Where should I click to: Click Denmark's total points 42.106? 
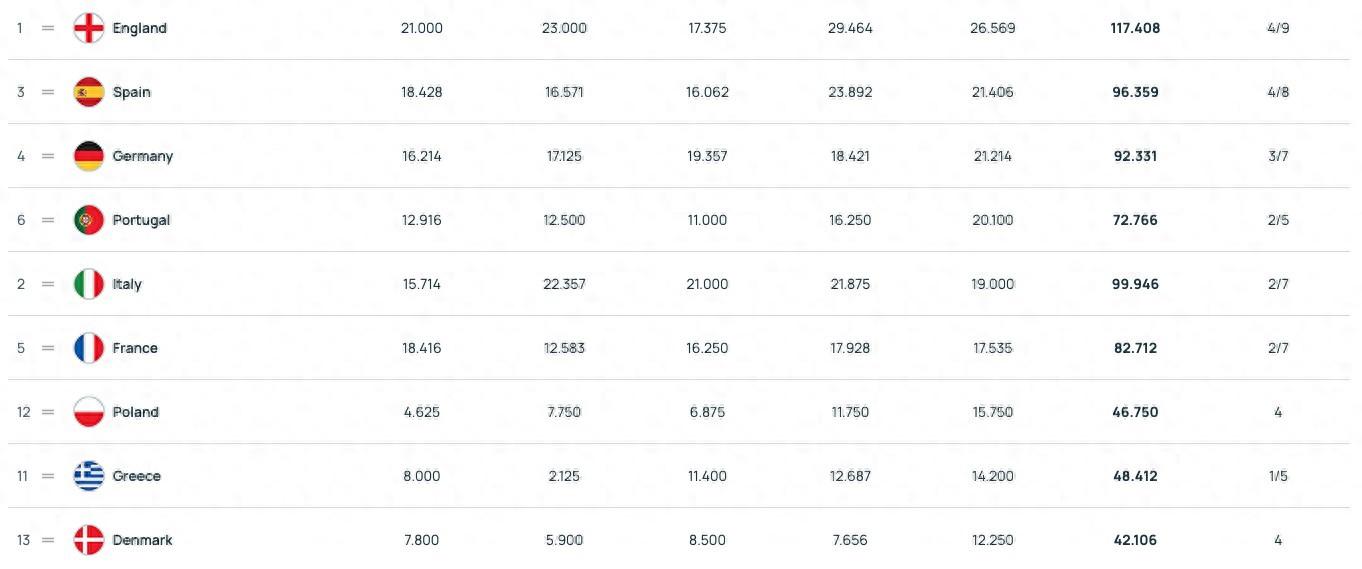[1134, 540]
